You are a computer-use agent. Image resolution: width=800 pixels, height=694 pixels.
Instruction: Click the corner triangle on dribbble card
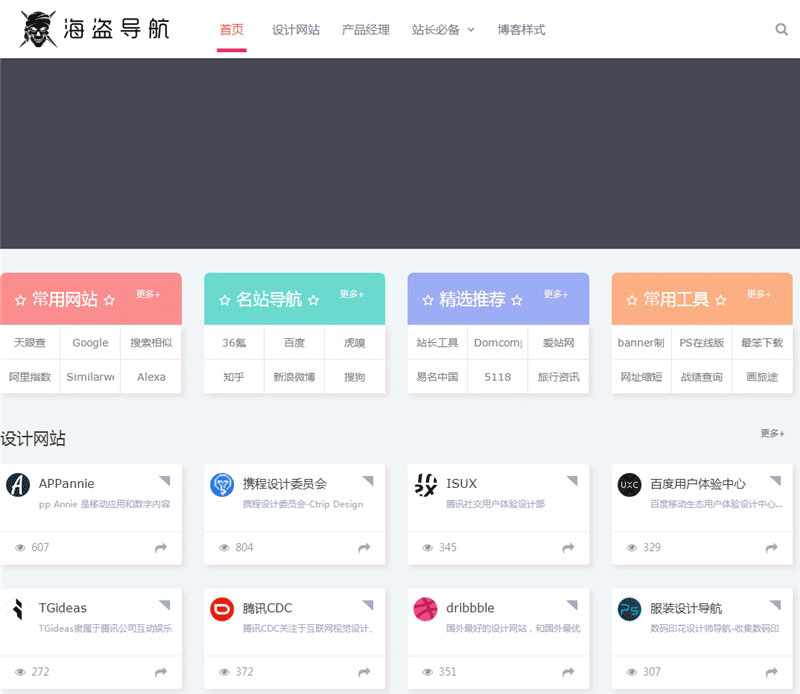tap(572, 605)
